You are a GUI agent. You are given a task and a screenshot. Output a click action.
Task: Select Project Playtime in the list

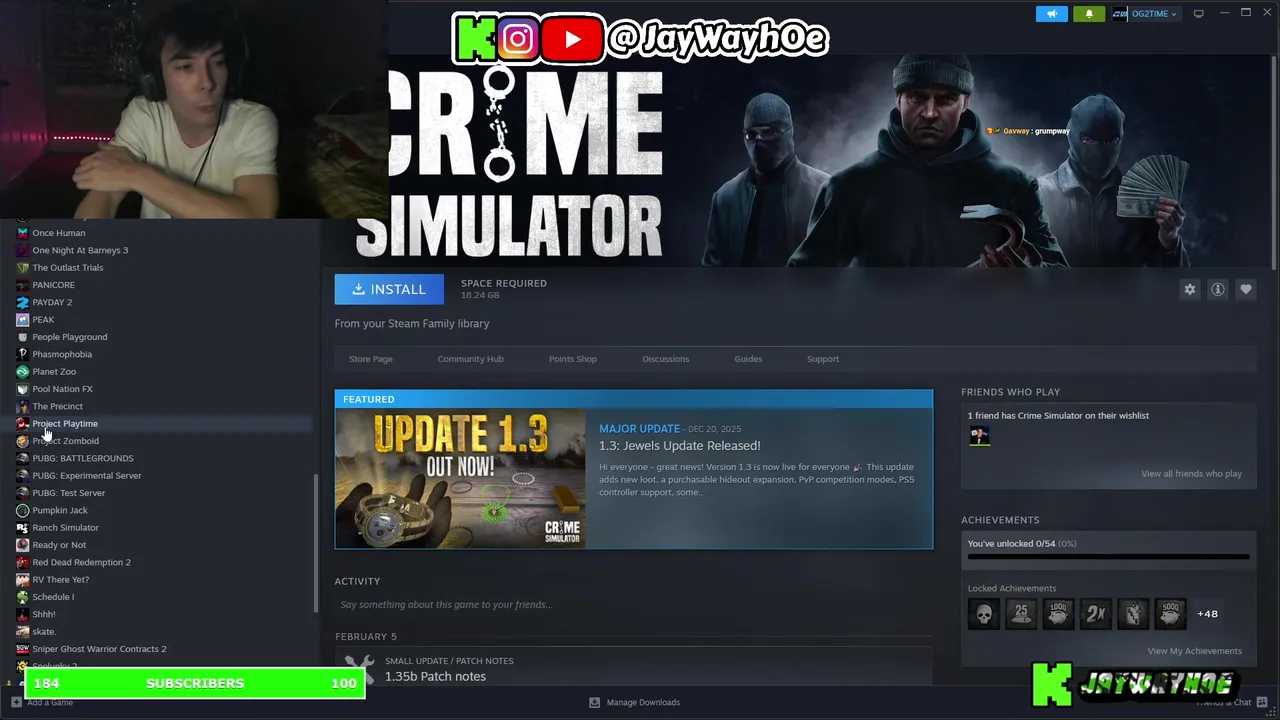(x=64, y=424)
